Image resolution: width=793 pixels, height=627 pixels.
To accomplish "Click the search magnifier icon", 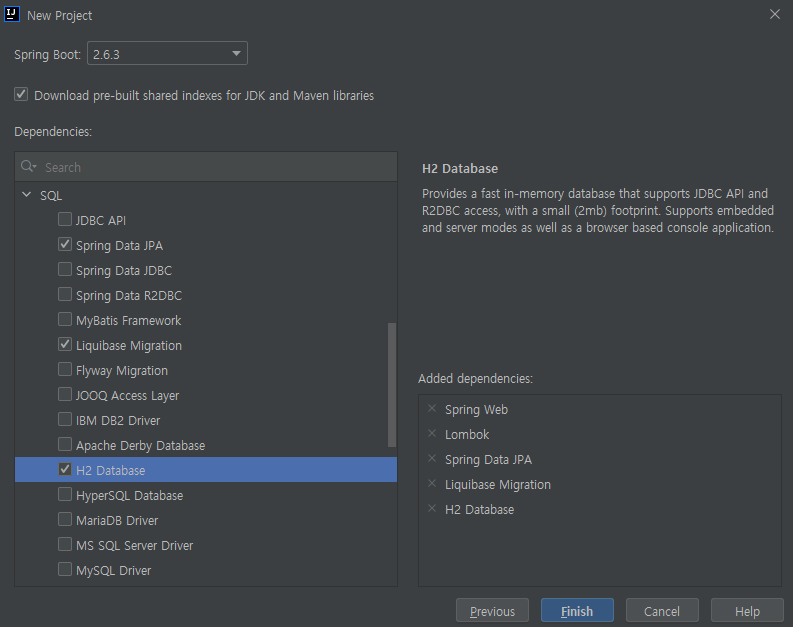I will [28, 166].
